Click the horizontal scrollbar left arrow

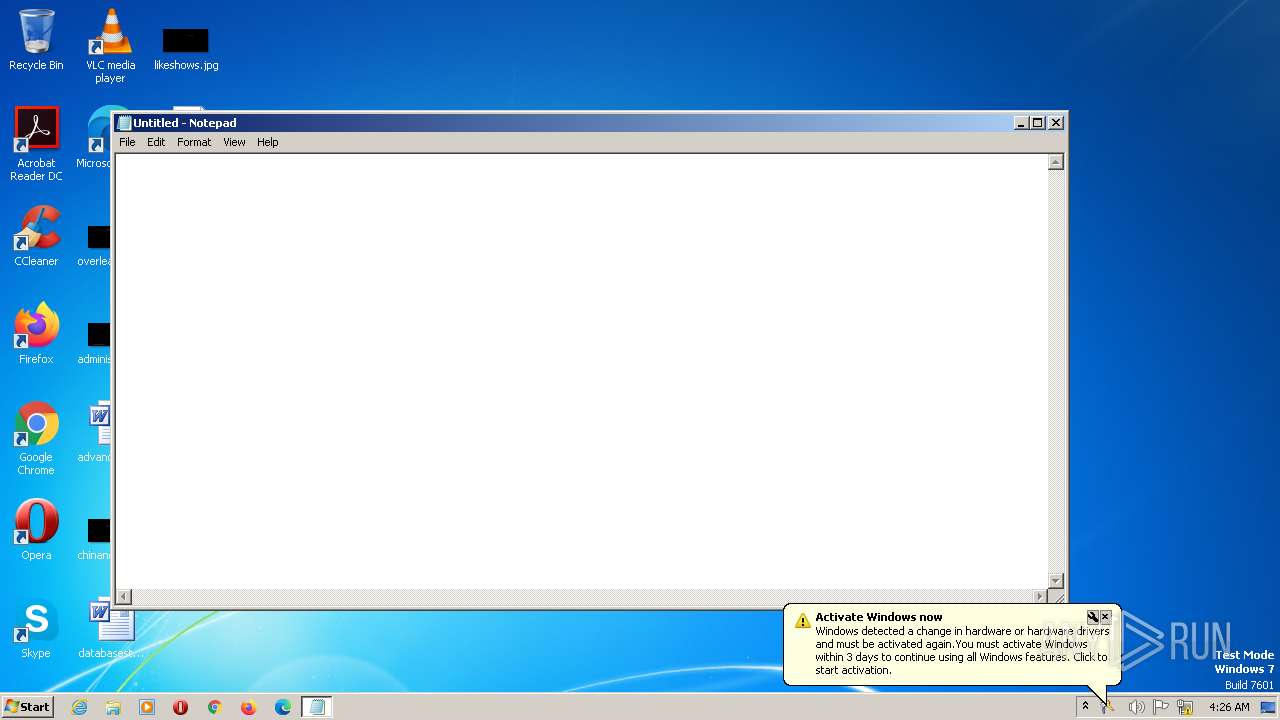pyautogui.click(x=124, y=596)
